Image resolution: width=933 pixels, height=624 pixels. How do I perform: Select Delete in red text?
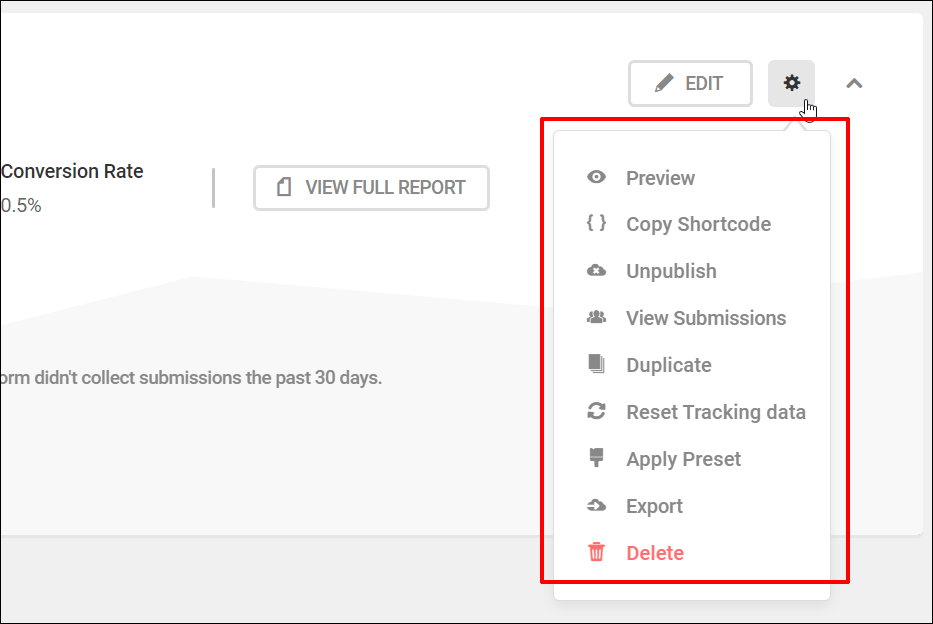click(x=655, y=553)
